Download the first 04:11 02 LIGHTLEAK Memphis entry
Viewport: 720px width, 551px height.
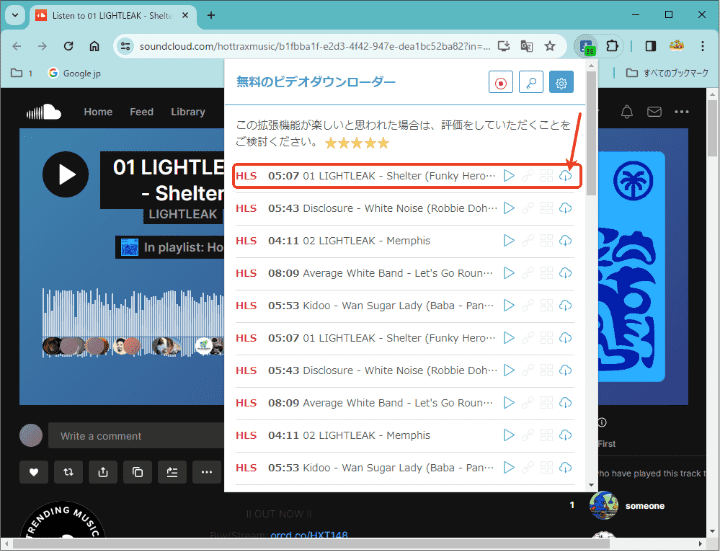[x=565, y=241]
